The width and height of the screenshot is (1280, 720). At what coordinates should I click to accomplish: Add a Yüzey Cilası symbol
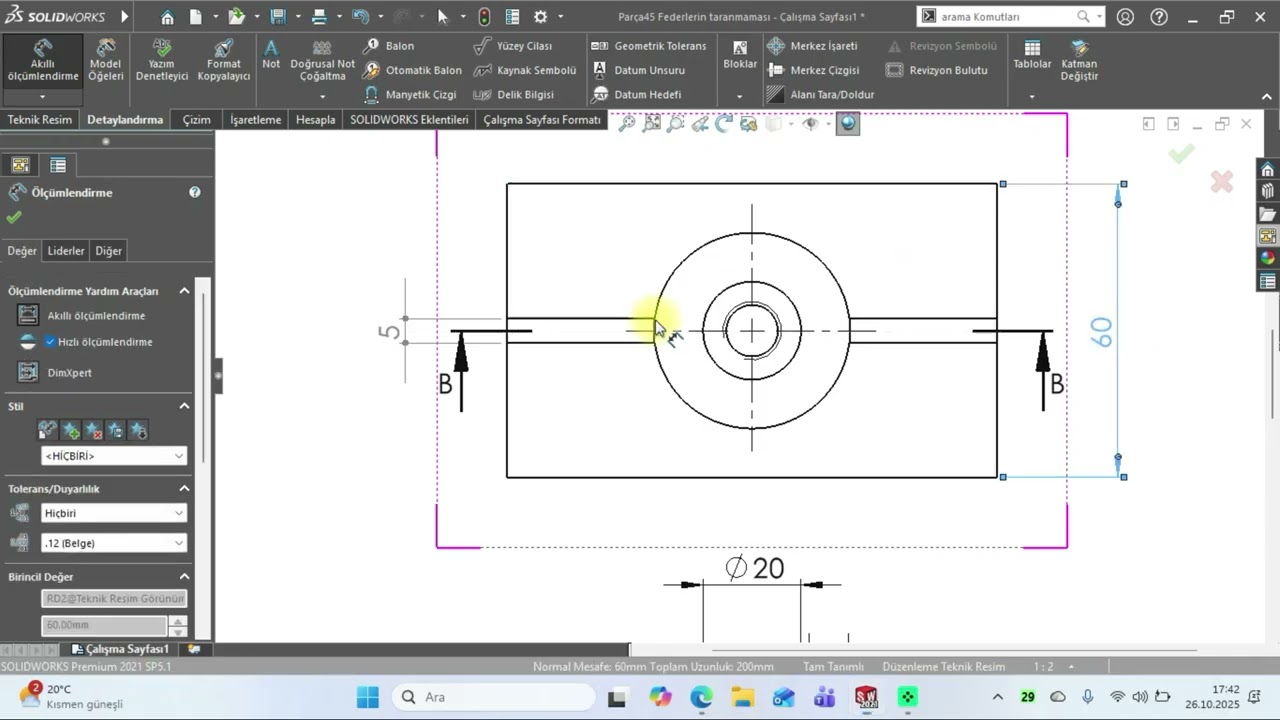click(x=513, y=46)
